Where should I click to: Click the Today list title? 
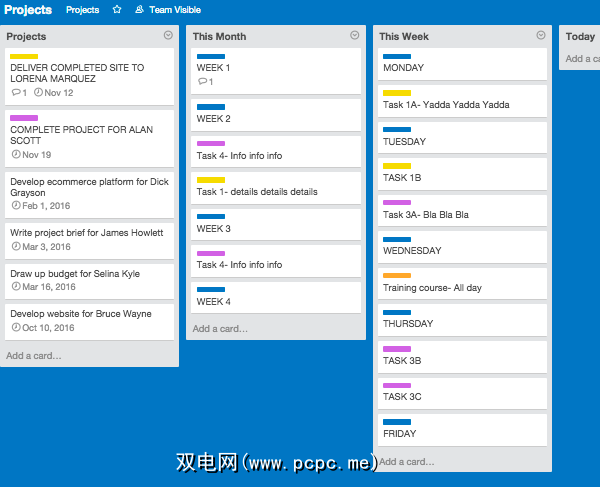(580, 36)
